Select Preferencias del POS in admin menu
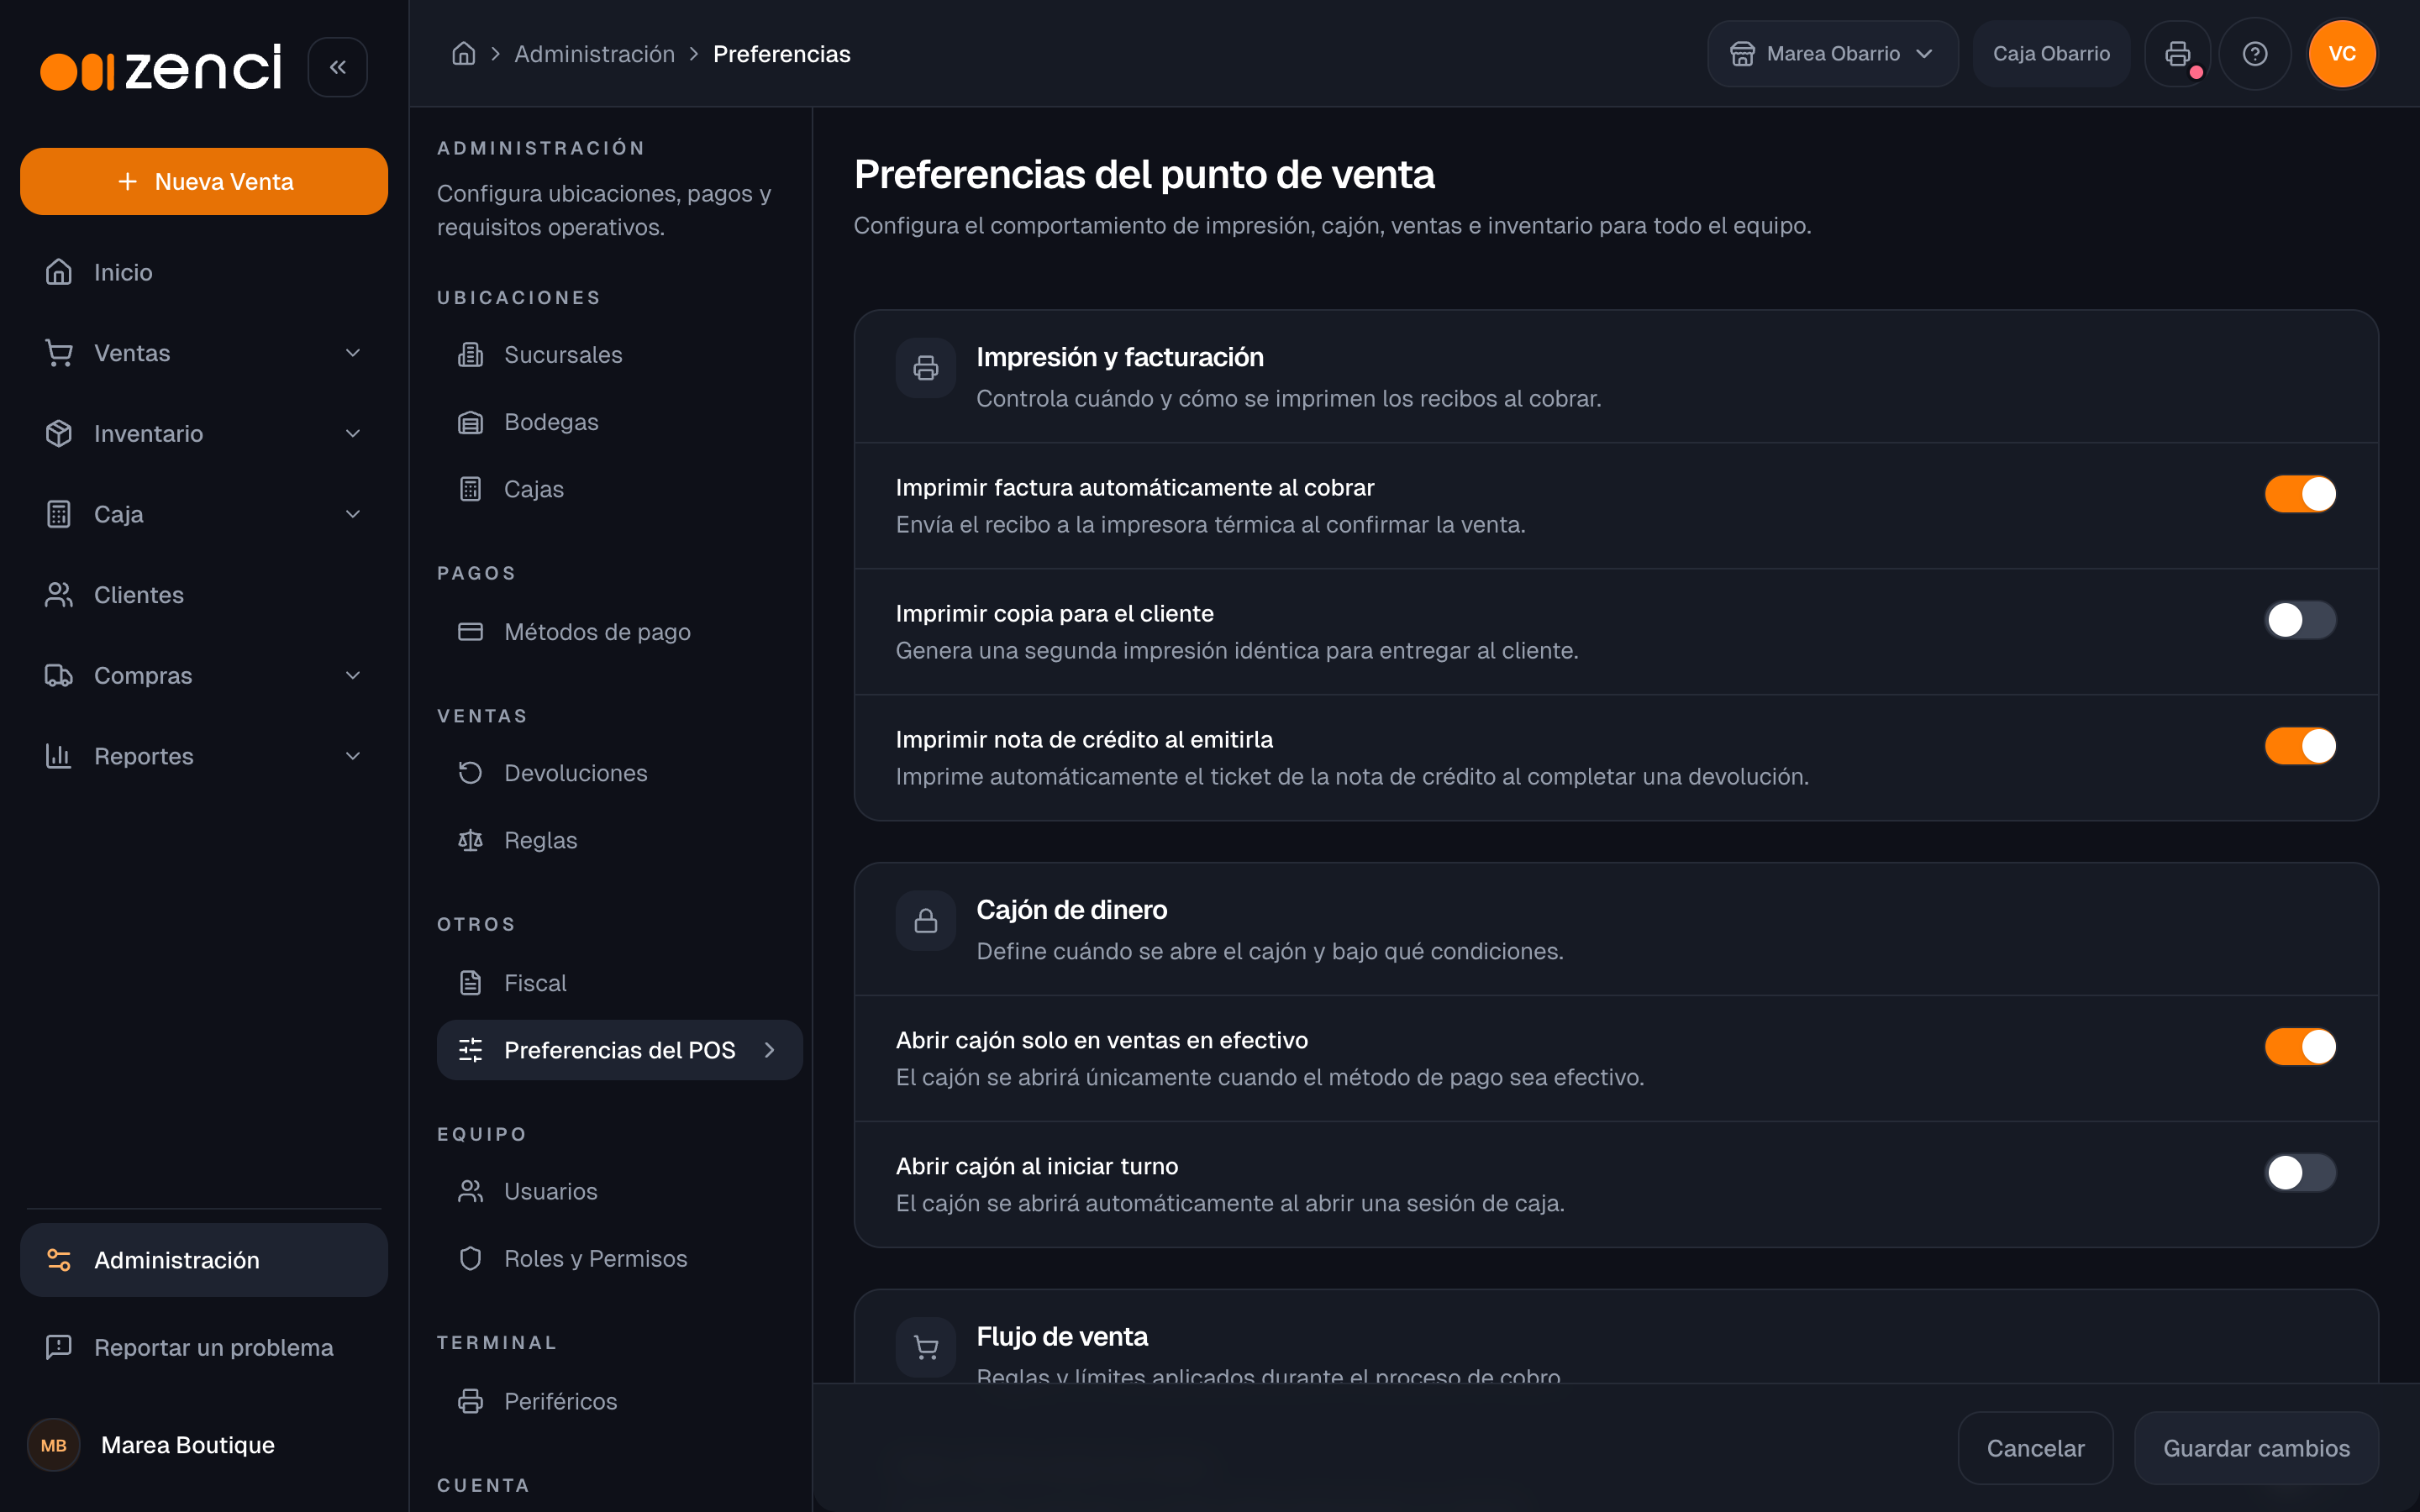2420x1512 pixels. pos(619,1050)
